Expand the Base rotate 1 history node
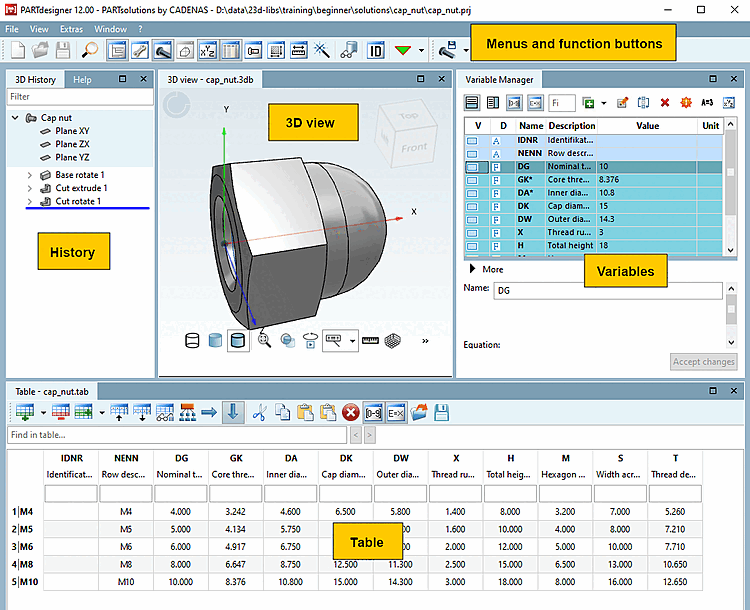Screen dimensions: 750x610 tap(30, 175)
